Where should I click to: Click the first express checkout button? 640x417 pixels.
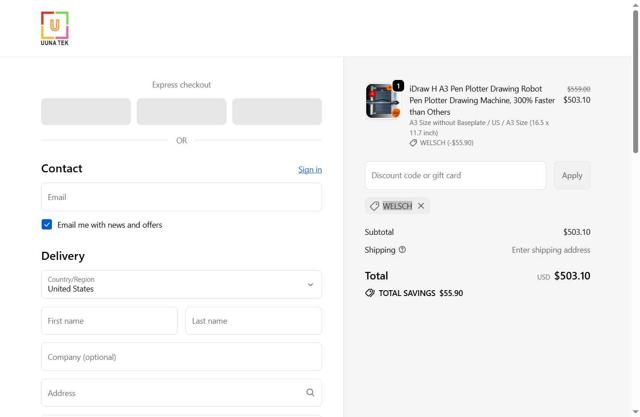pos(86,111)
